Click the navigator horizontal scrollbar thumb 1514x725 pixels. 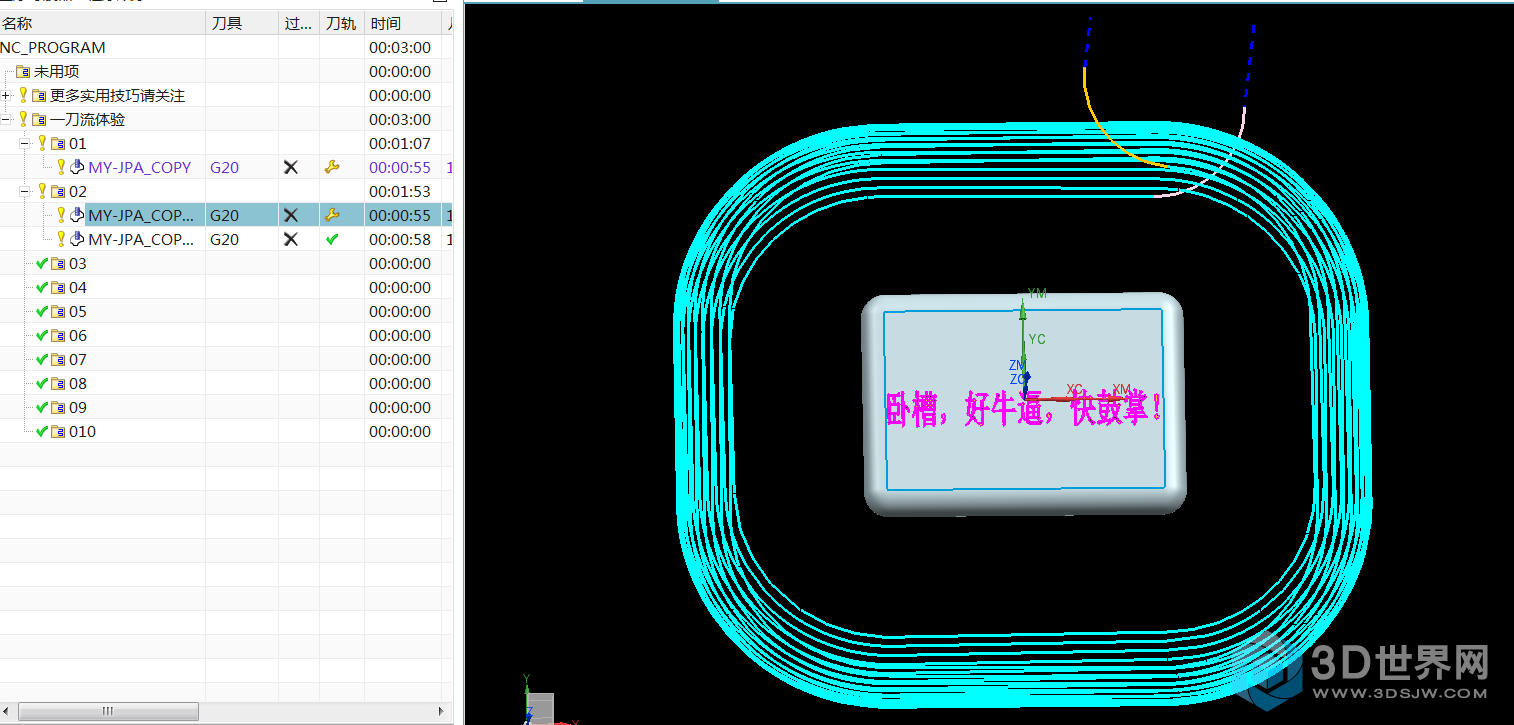coord(109,711)
